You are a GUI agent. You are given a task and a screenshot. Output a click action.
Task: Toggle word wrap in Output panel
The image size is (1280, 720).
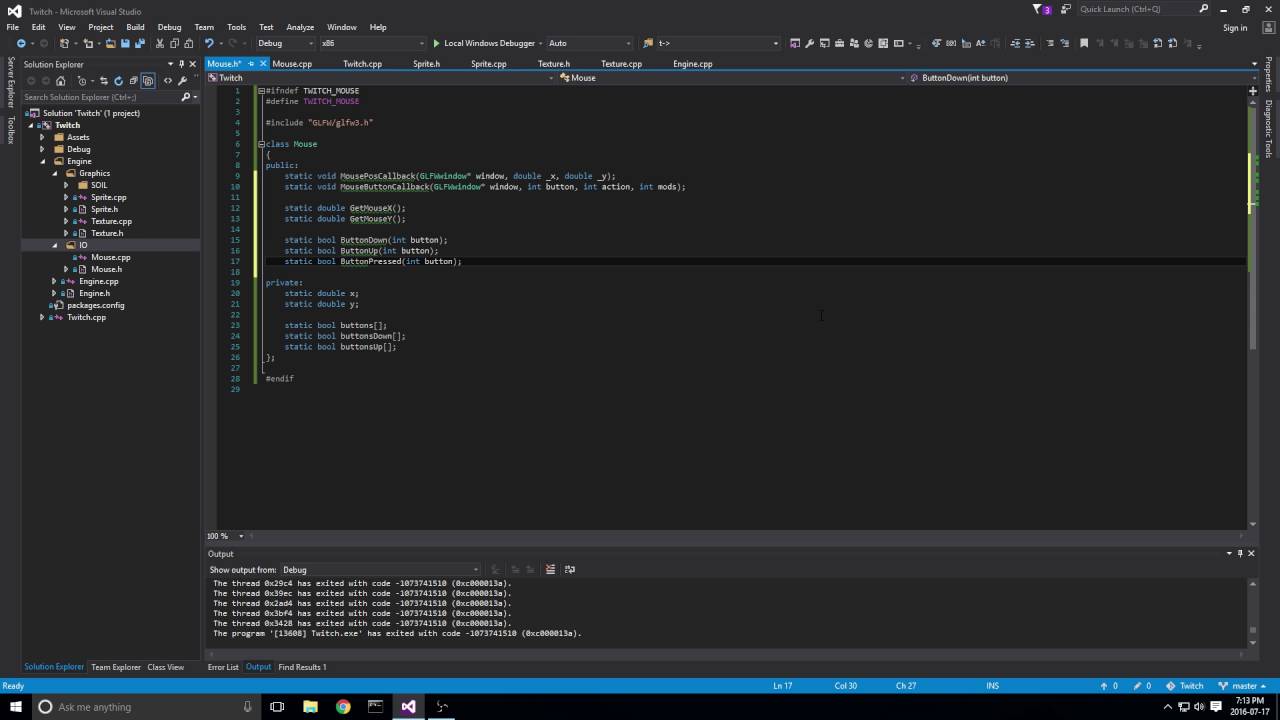(570, 570)
